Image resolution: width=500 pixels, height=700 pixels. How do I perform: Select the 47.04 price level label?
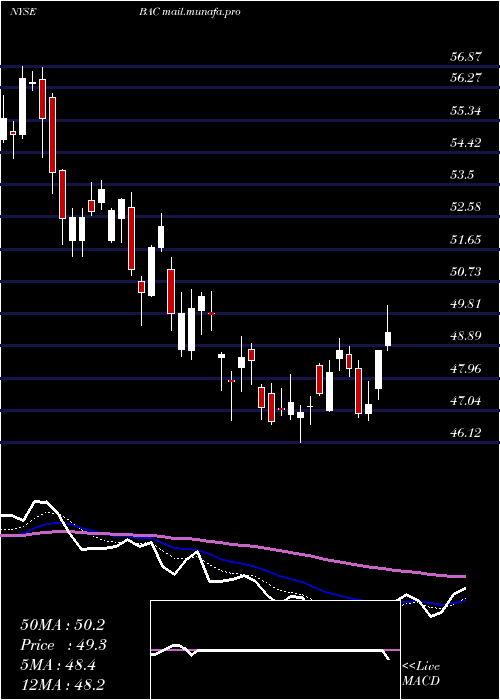coord(465,401)
